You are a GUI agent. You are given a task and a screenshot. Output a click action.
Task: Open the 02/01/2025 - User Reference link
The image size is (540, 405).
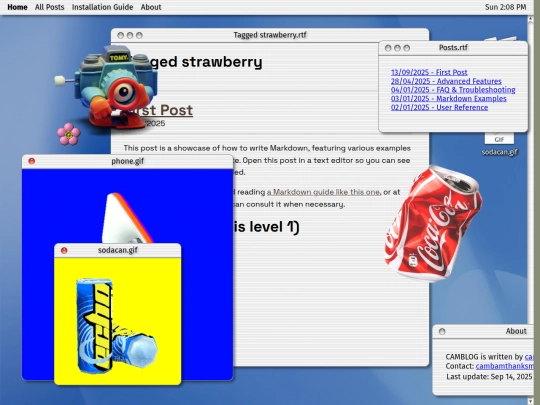click(x=439, y=107)
